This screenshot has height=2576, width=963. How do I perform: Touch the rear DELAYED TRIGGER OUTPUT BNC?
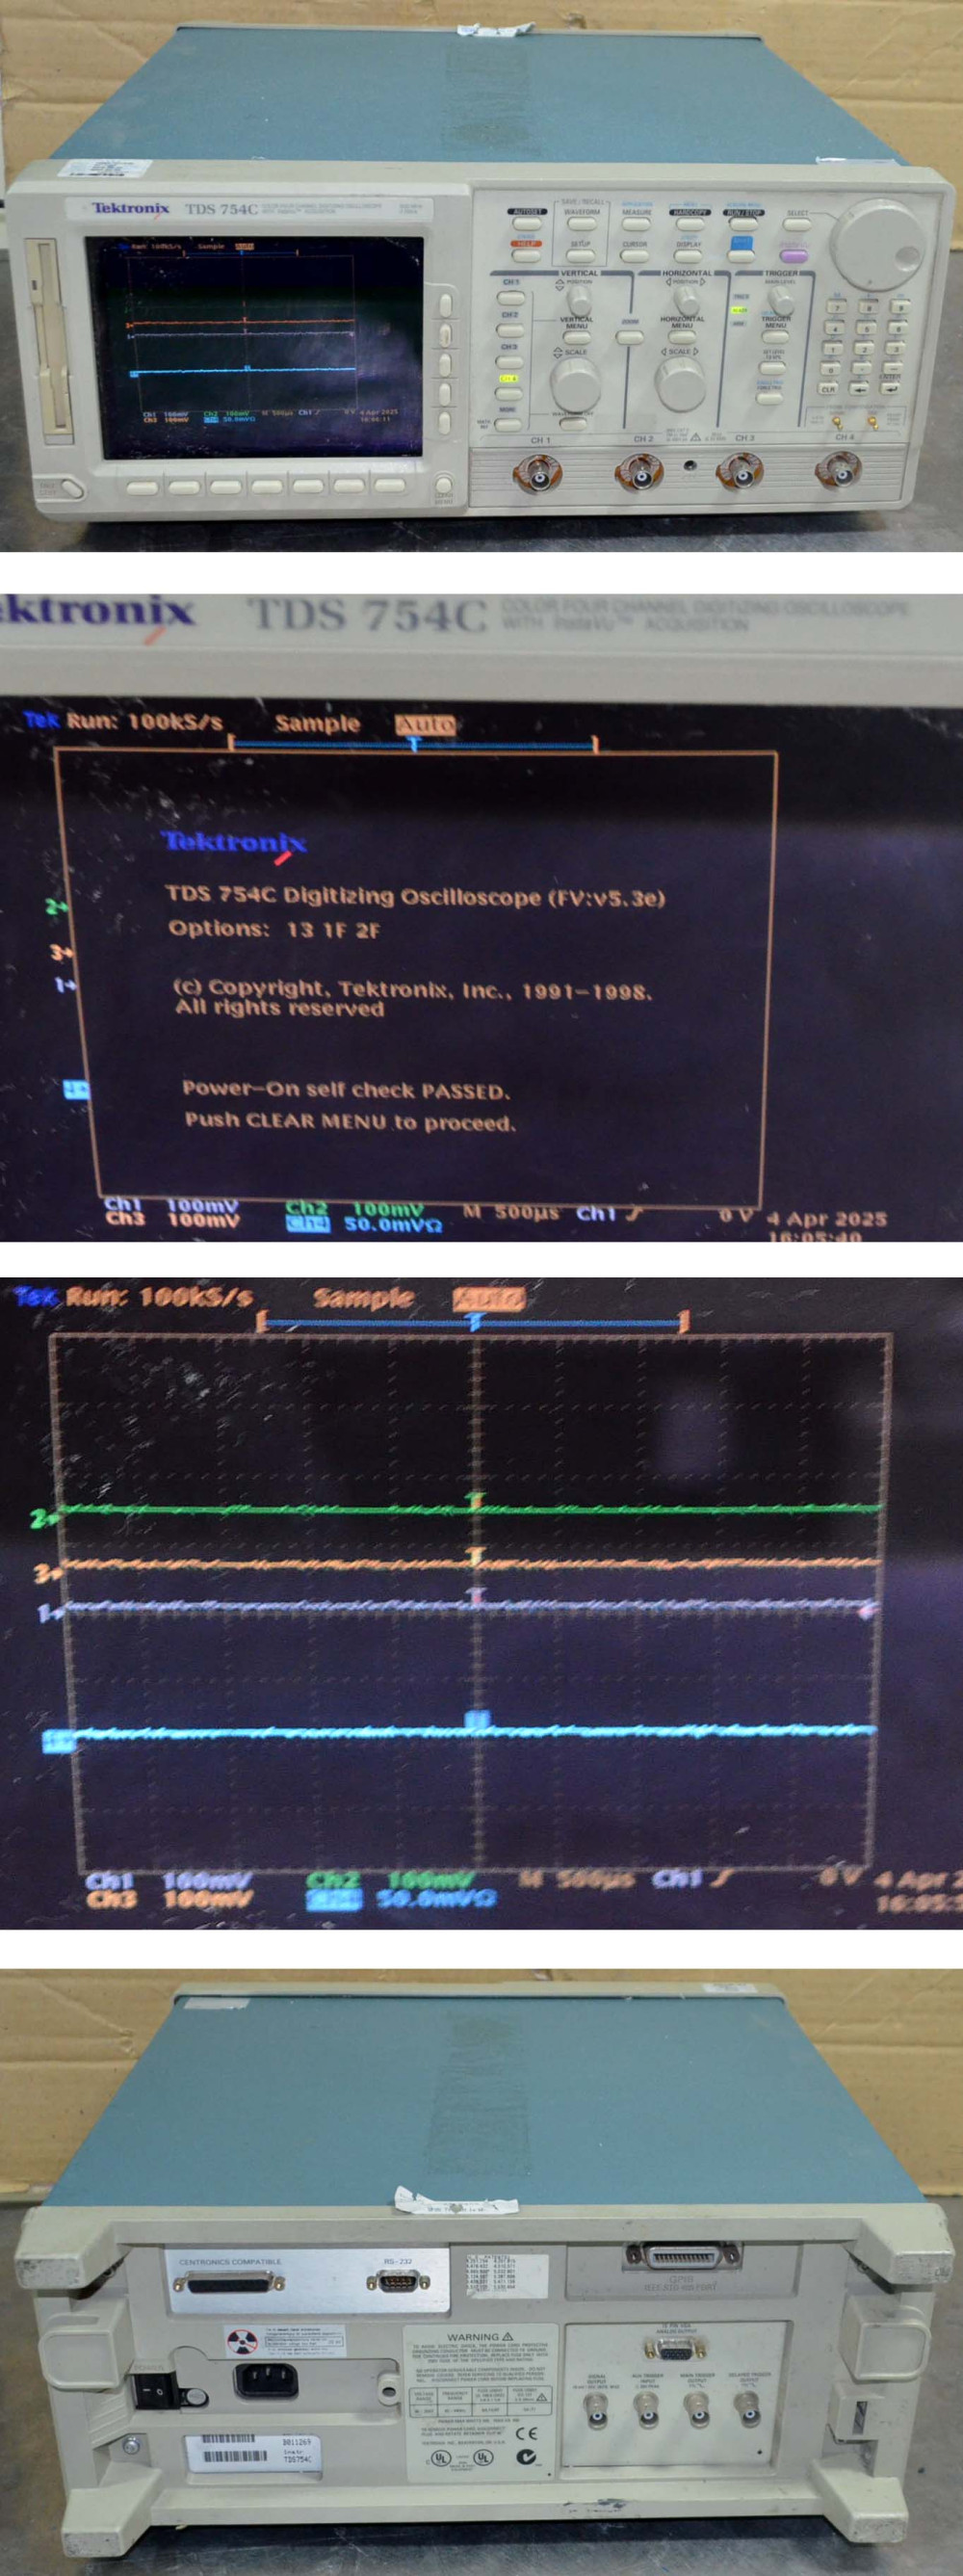coord(748,2411)
